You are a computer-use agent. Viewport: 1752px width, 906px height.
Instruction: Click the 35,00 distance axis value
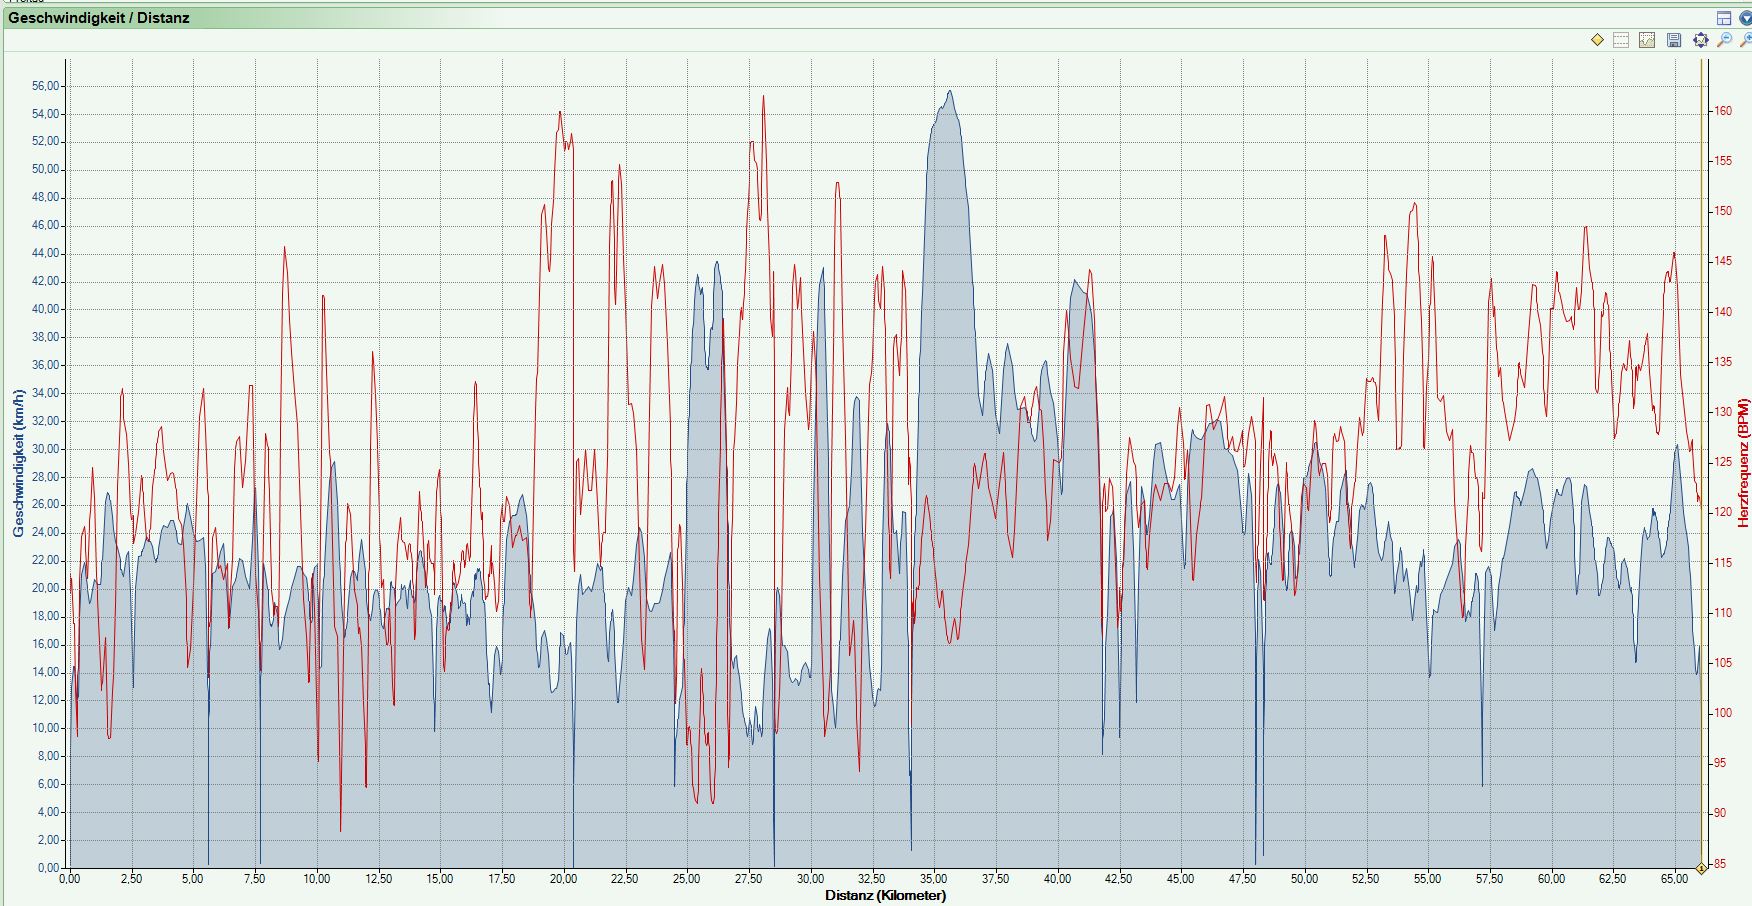tap(934, 879)
